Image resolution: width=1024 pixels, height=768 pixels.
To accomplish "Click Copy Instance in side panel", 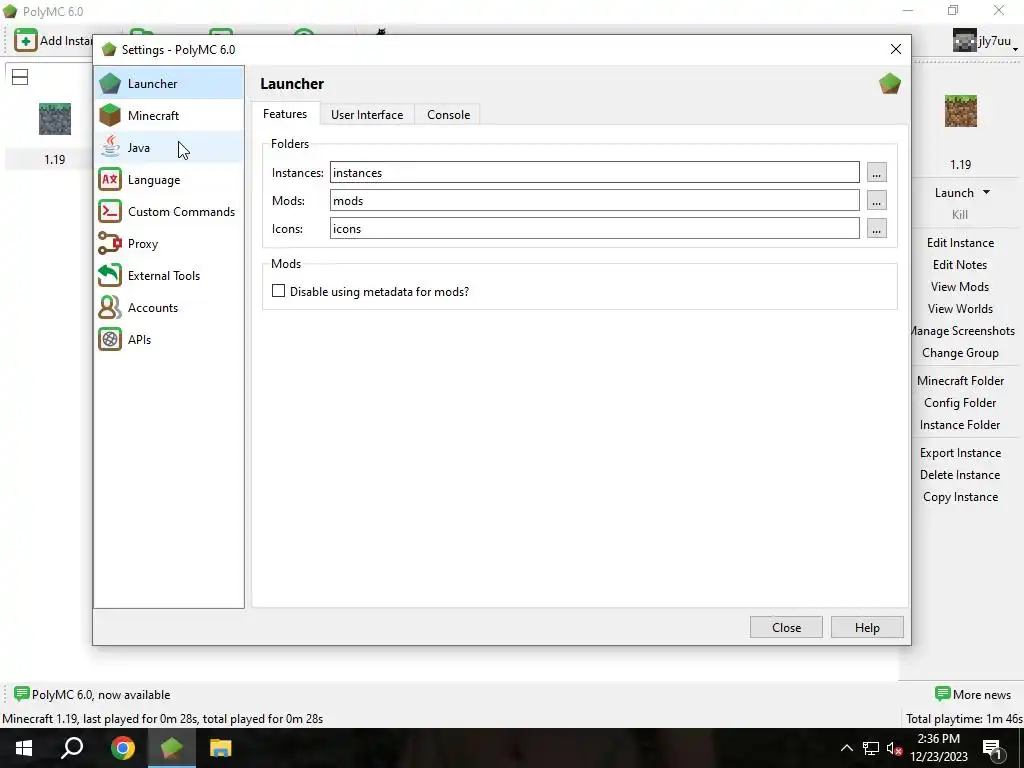I will point(960,497).
